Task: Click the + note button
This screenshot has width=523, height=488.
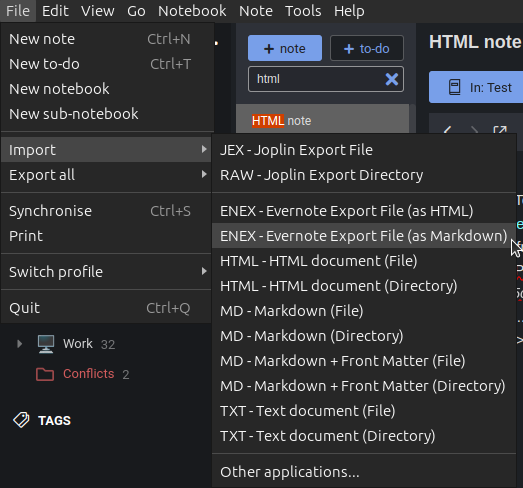Action: tap(285, 48)
